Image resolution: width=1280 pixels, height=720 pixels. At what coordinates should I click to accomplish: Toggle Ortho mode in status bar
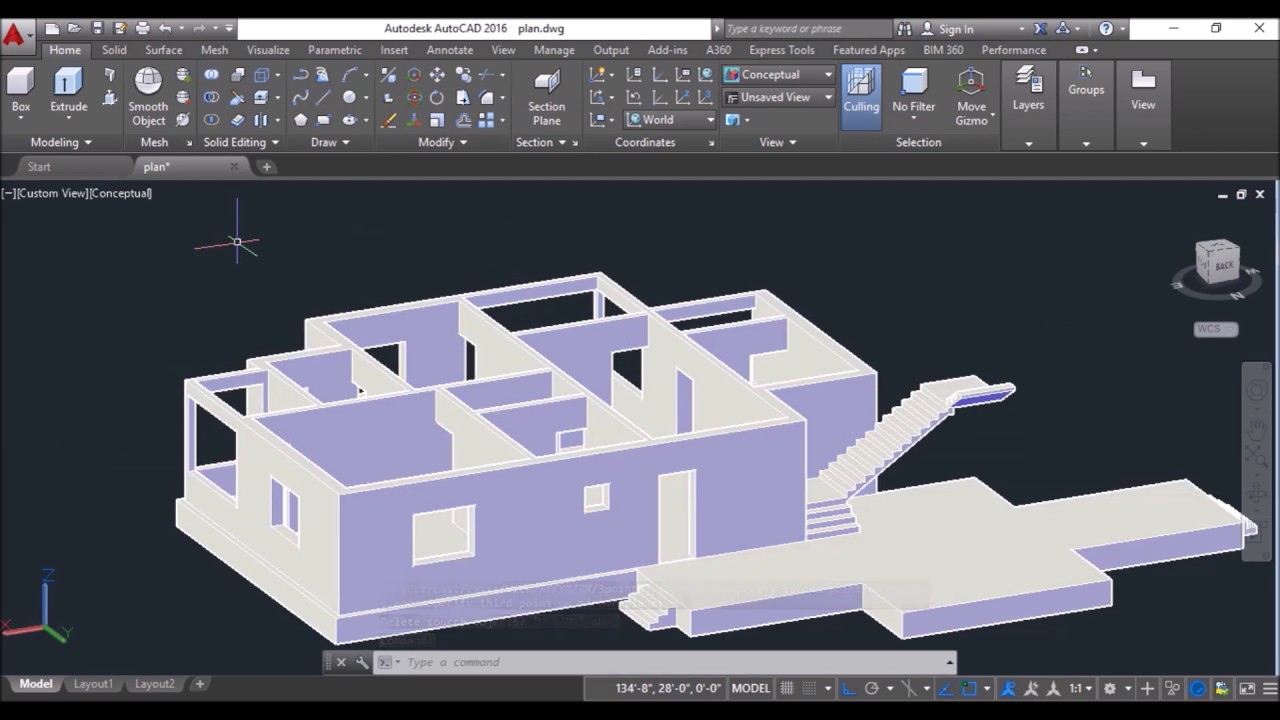[x=848, y=688]
